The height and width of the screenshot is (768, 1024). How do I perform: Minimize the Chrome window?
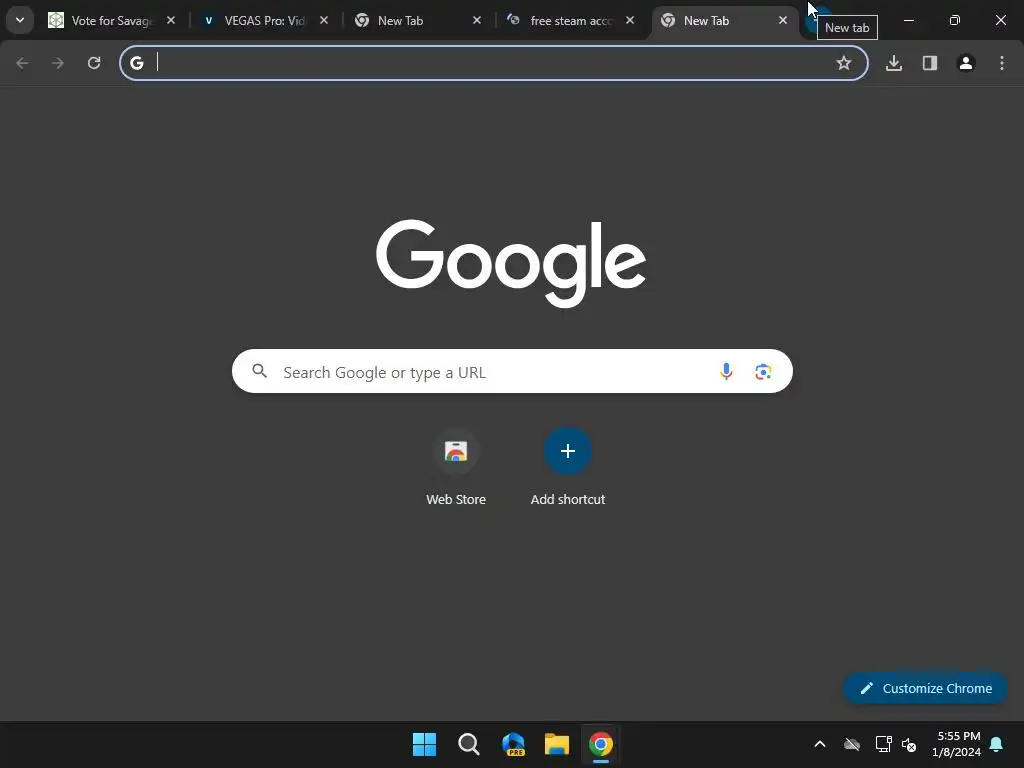908,20
